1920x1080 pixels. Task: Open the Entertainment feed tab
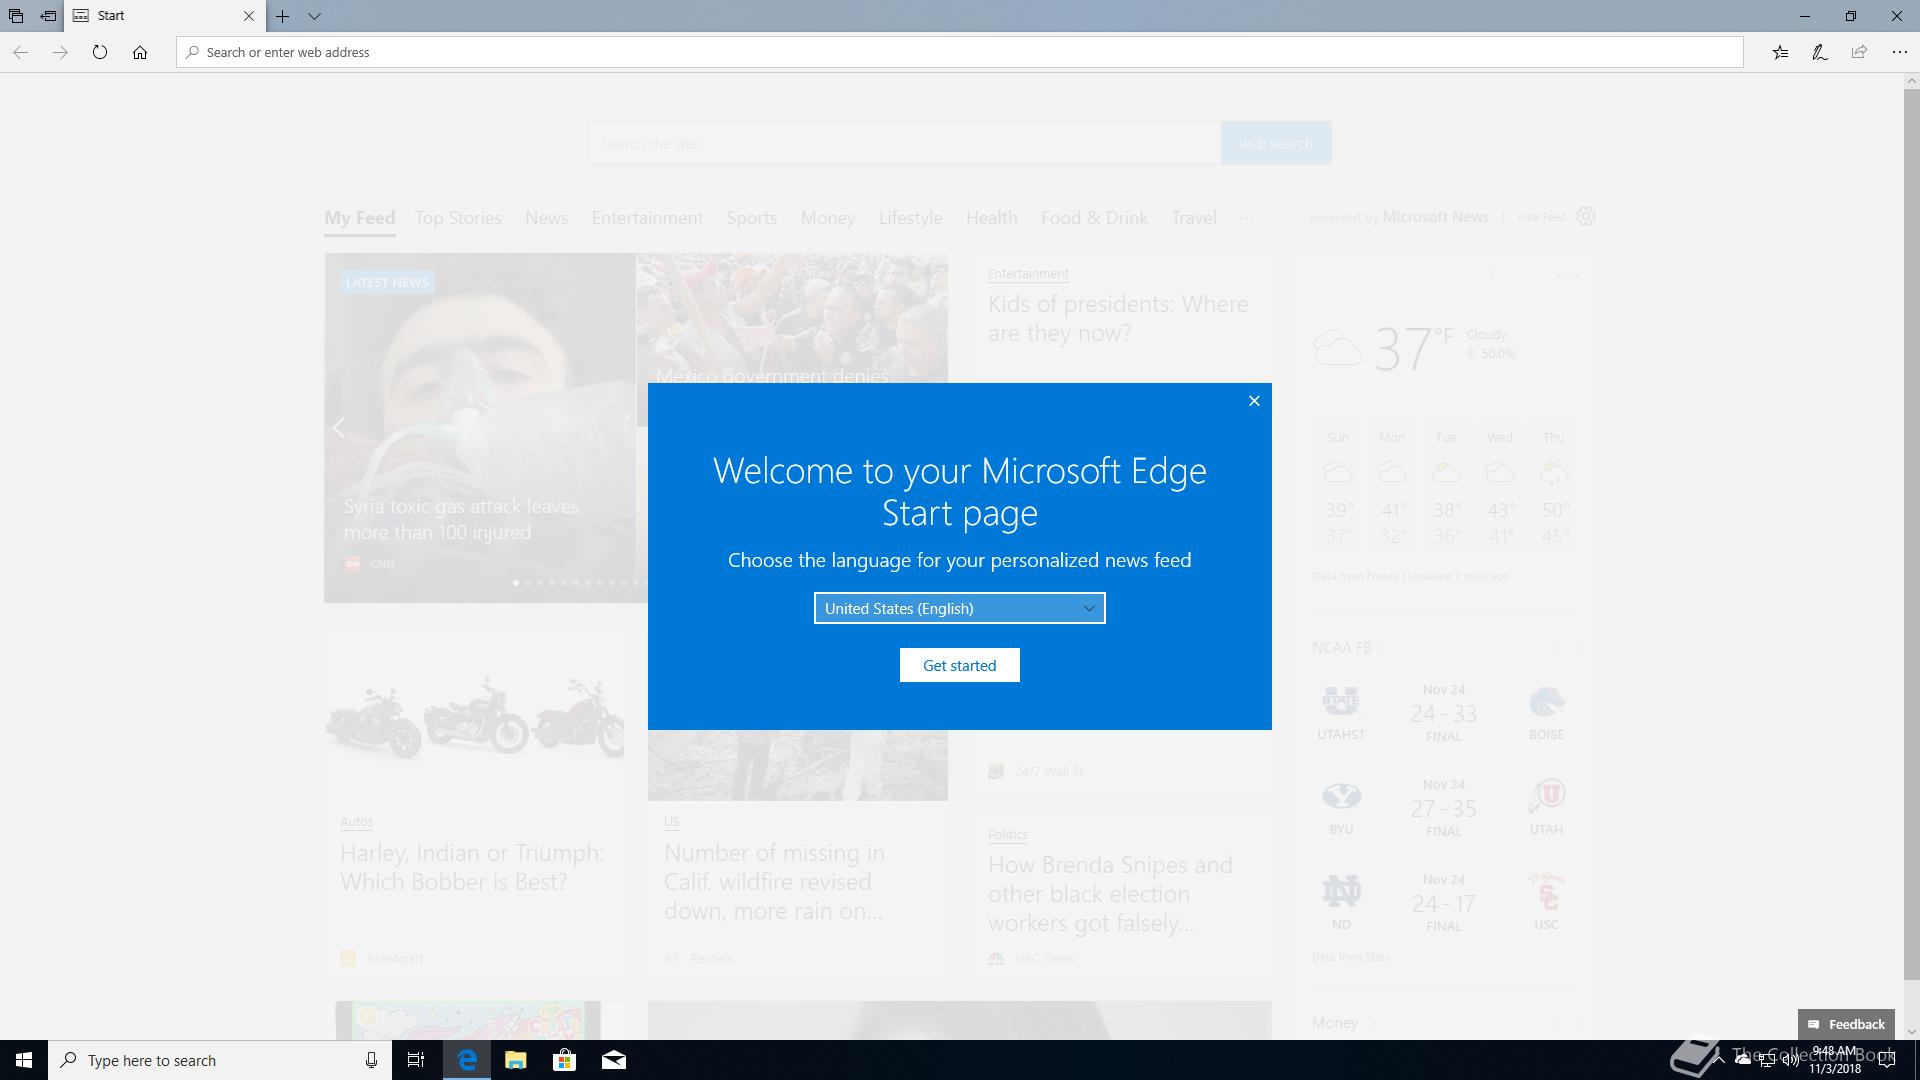(647, 218)
